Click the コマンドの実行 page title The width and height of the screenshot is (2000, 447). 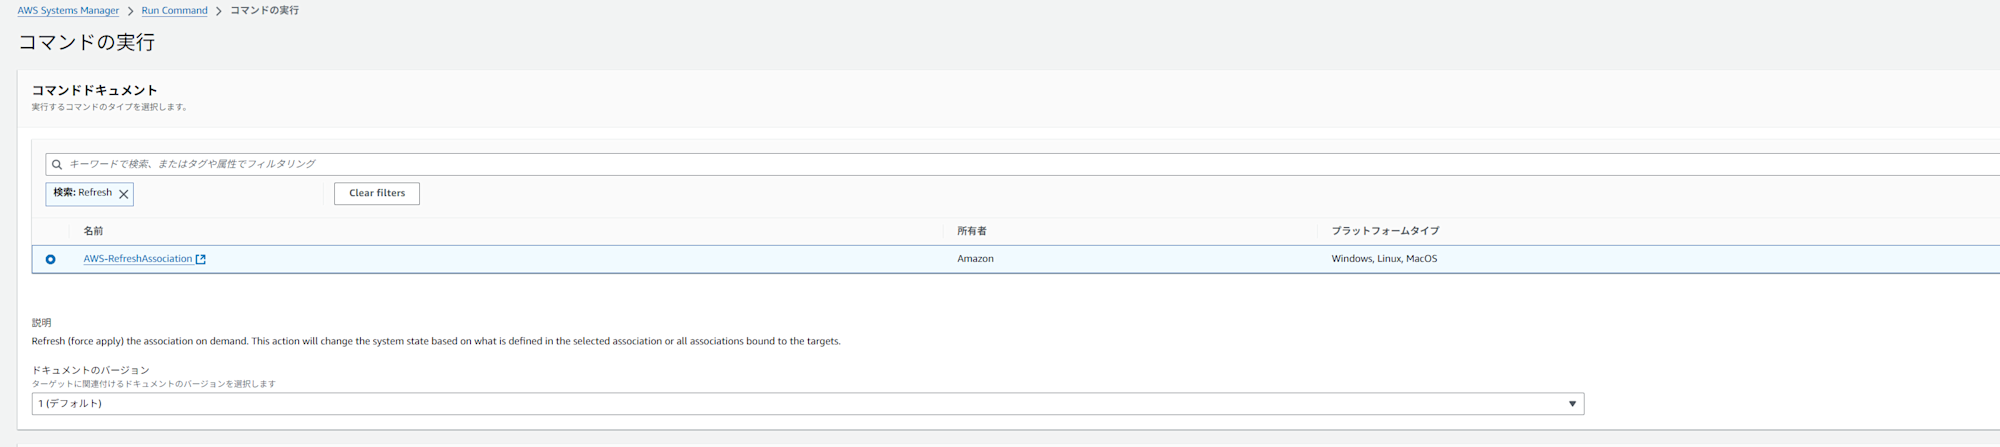click(86, 42)
